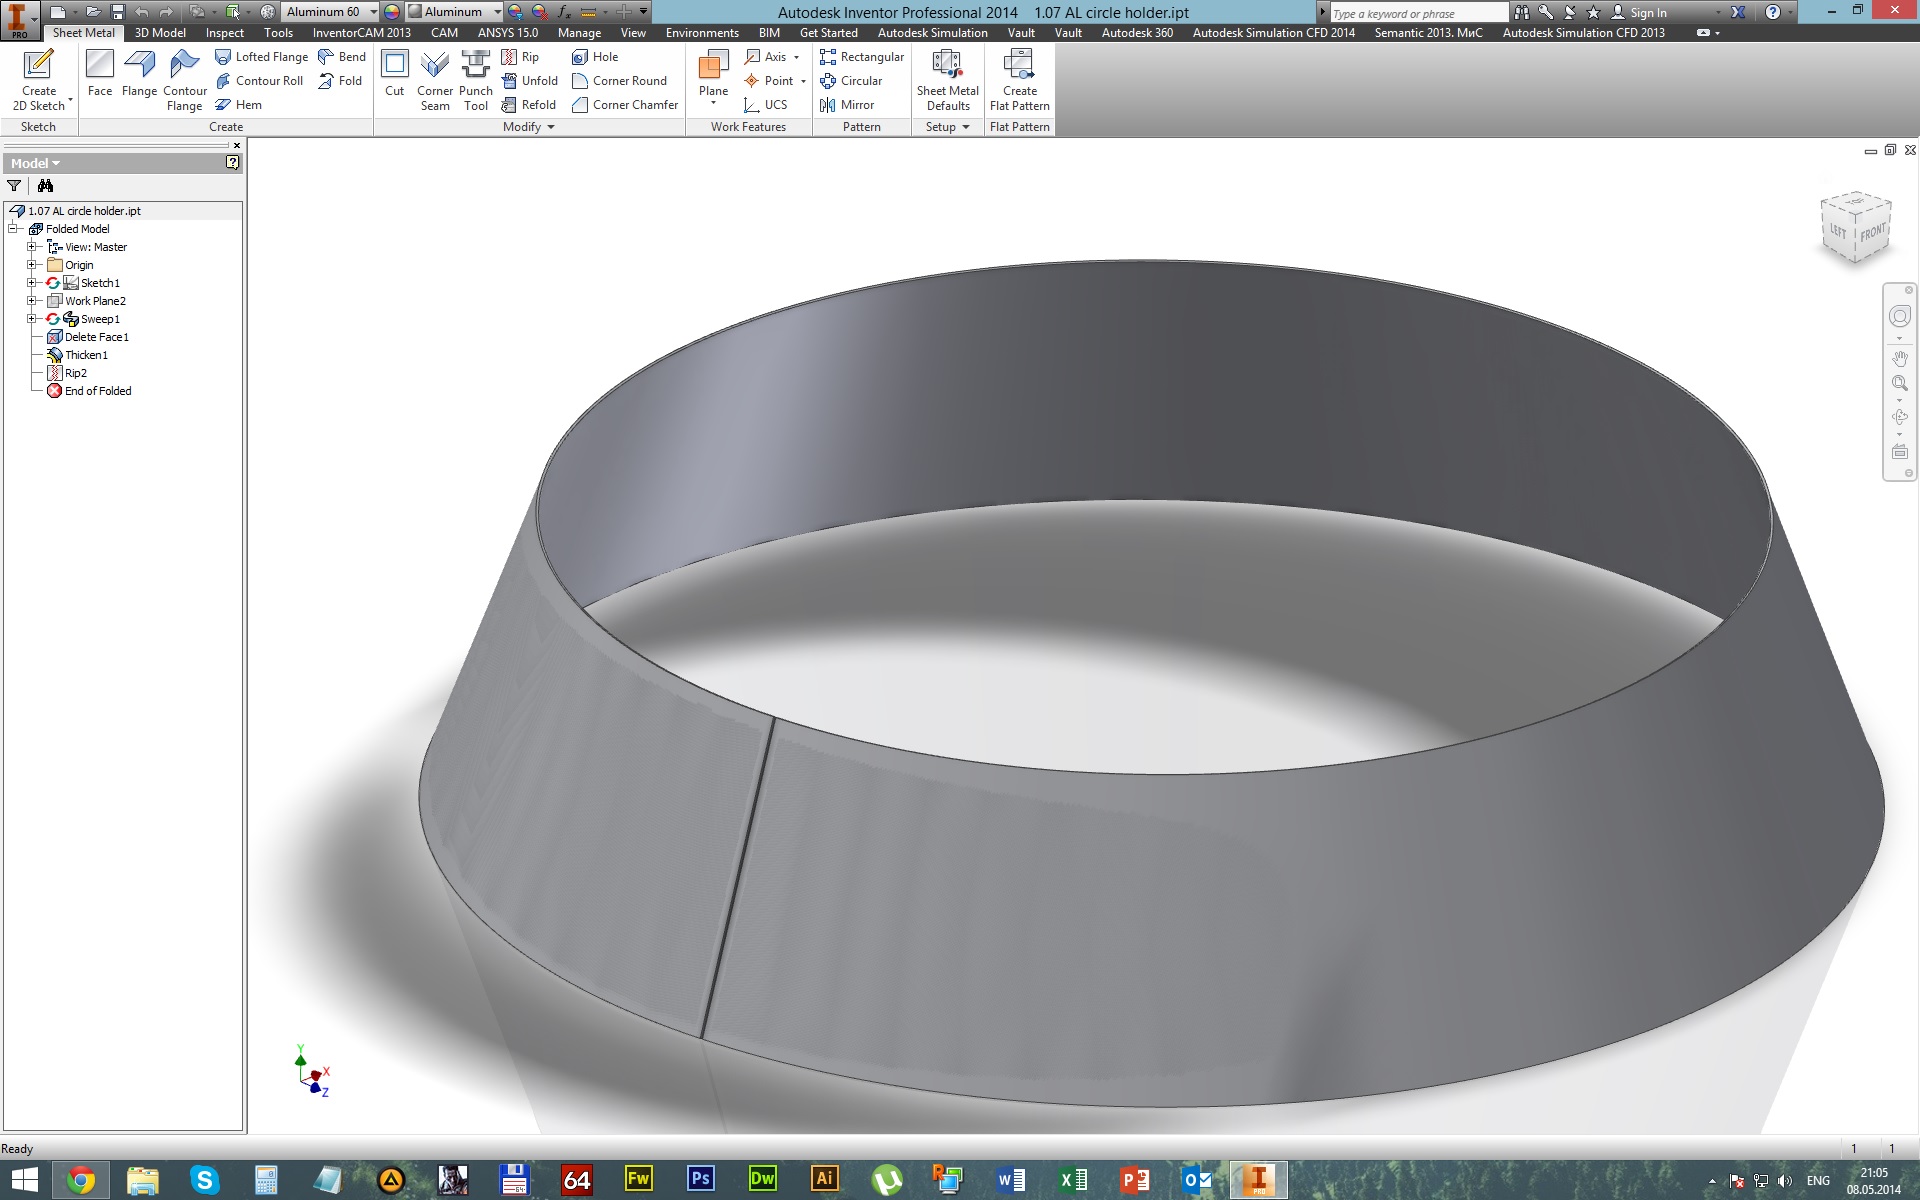Select the Contour Flange tool
Image resolution: width=1920 pixels, height=1200 pixels.
(x=185, y=80)
